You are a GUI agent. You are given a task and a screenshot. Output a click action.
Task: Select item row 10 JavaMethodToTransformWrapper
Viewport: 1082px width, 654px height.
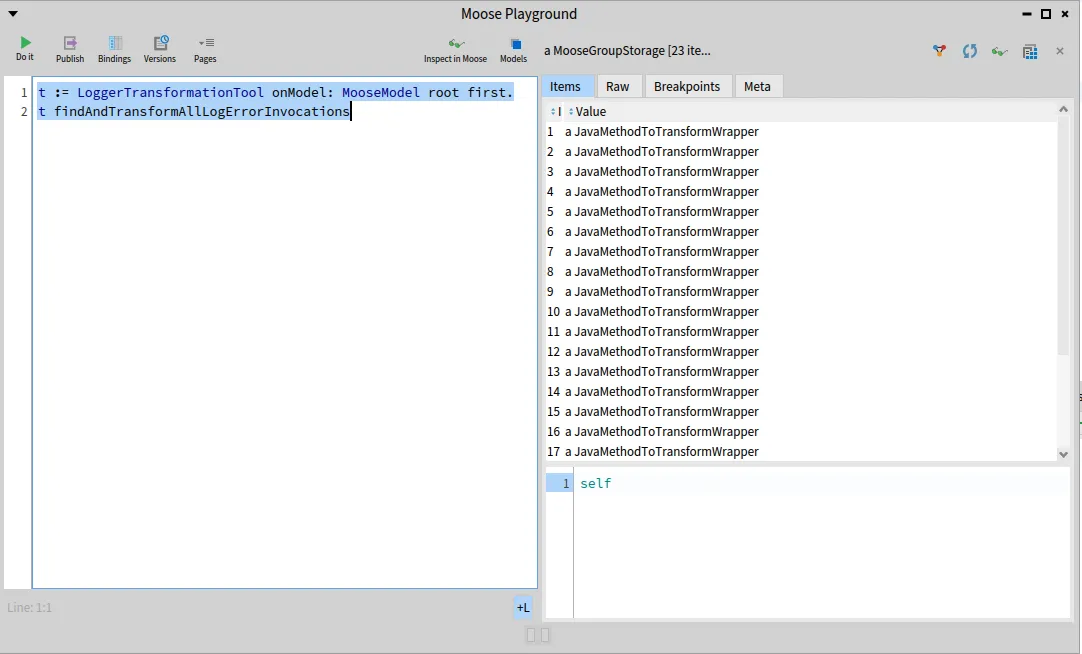click(801, 312)
